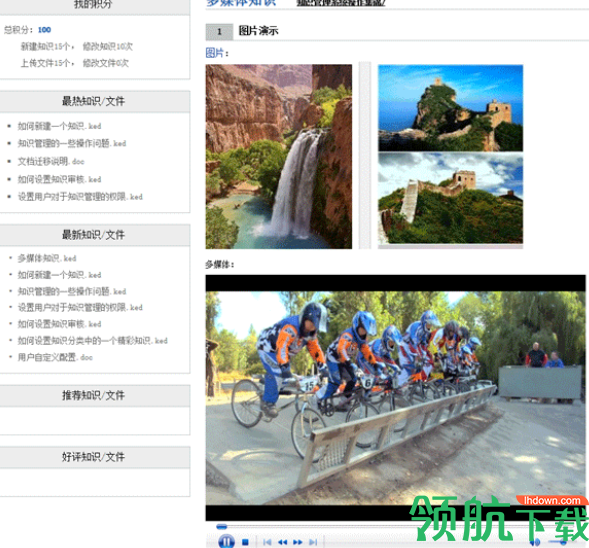Mute the player with the speaker icon

(535, 542)
